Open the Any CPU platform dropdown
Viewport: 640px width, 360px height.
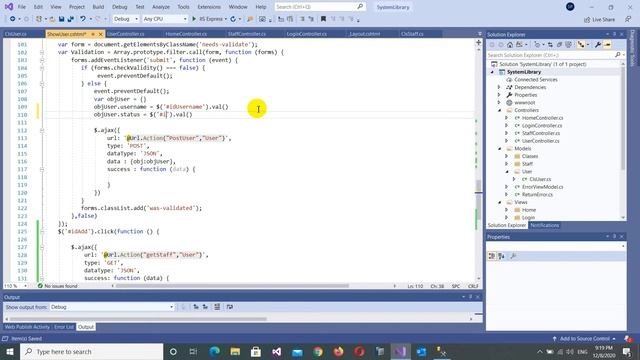click(x=165, y=19)
